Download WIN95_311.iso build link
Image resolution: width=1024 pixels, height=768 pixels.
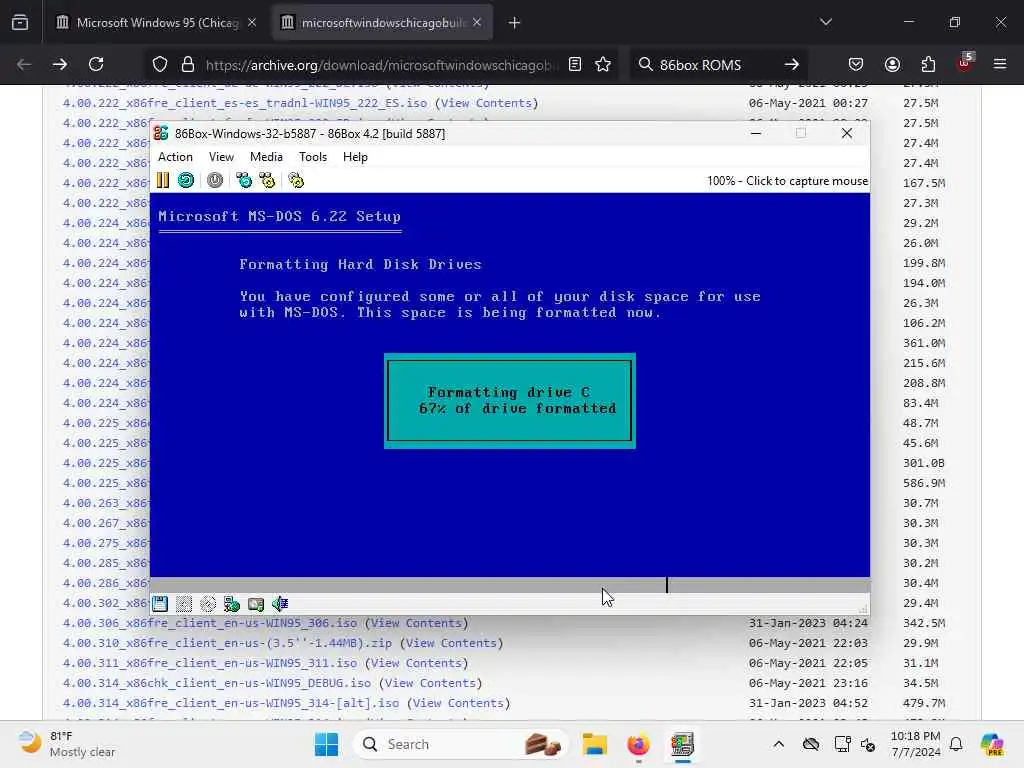click(x=210, y=663)
